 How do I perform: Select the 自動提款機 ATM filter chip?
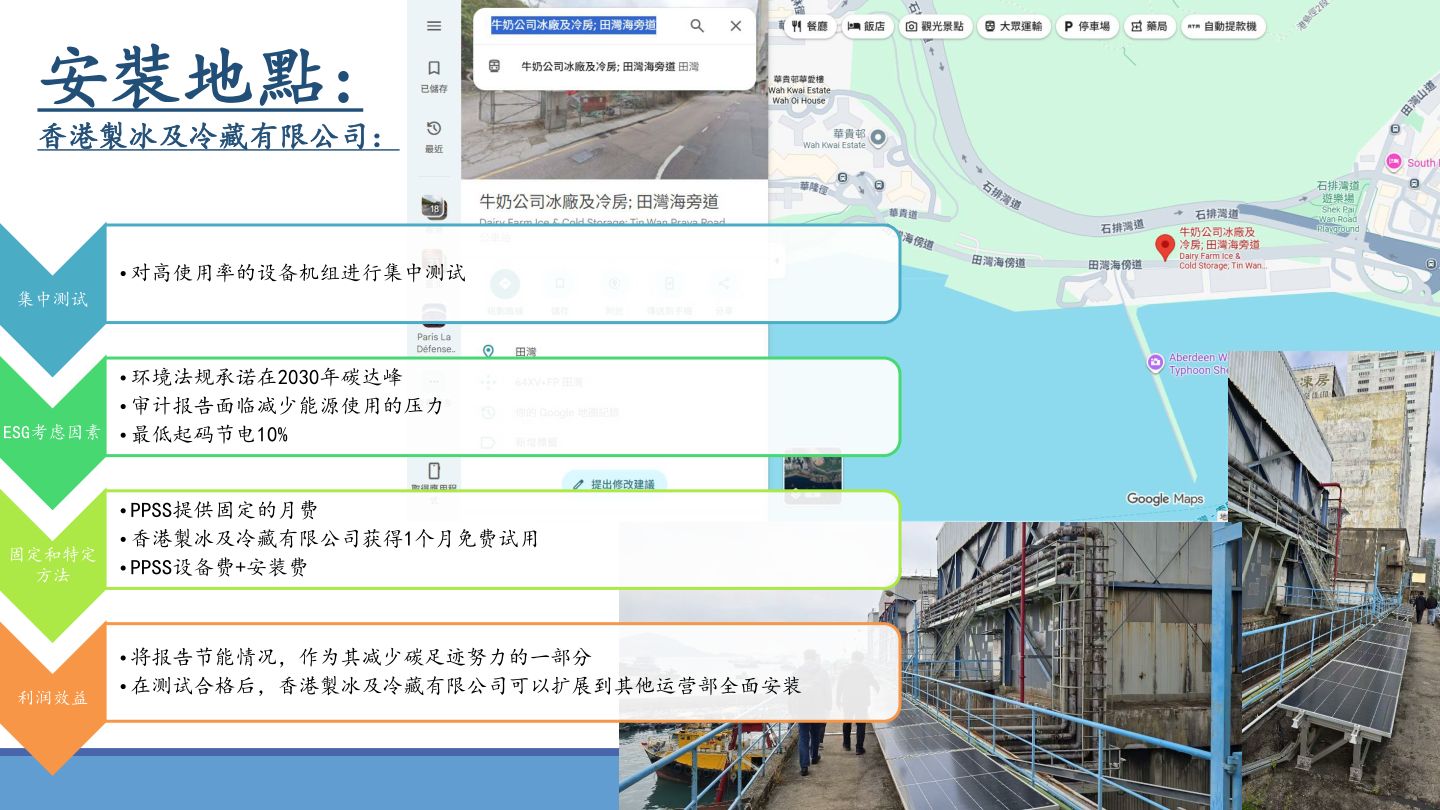pos(1223,26)
